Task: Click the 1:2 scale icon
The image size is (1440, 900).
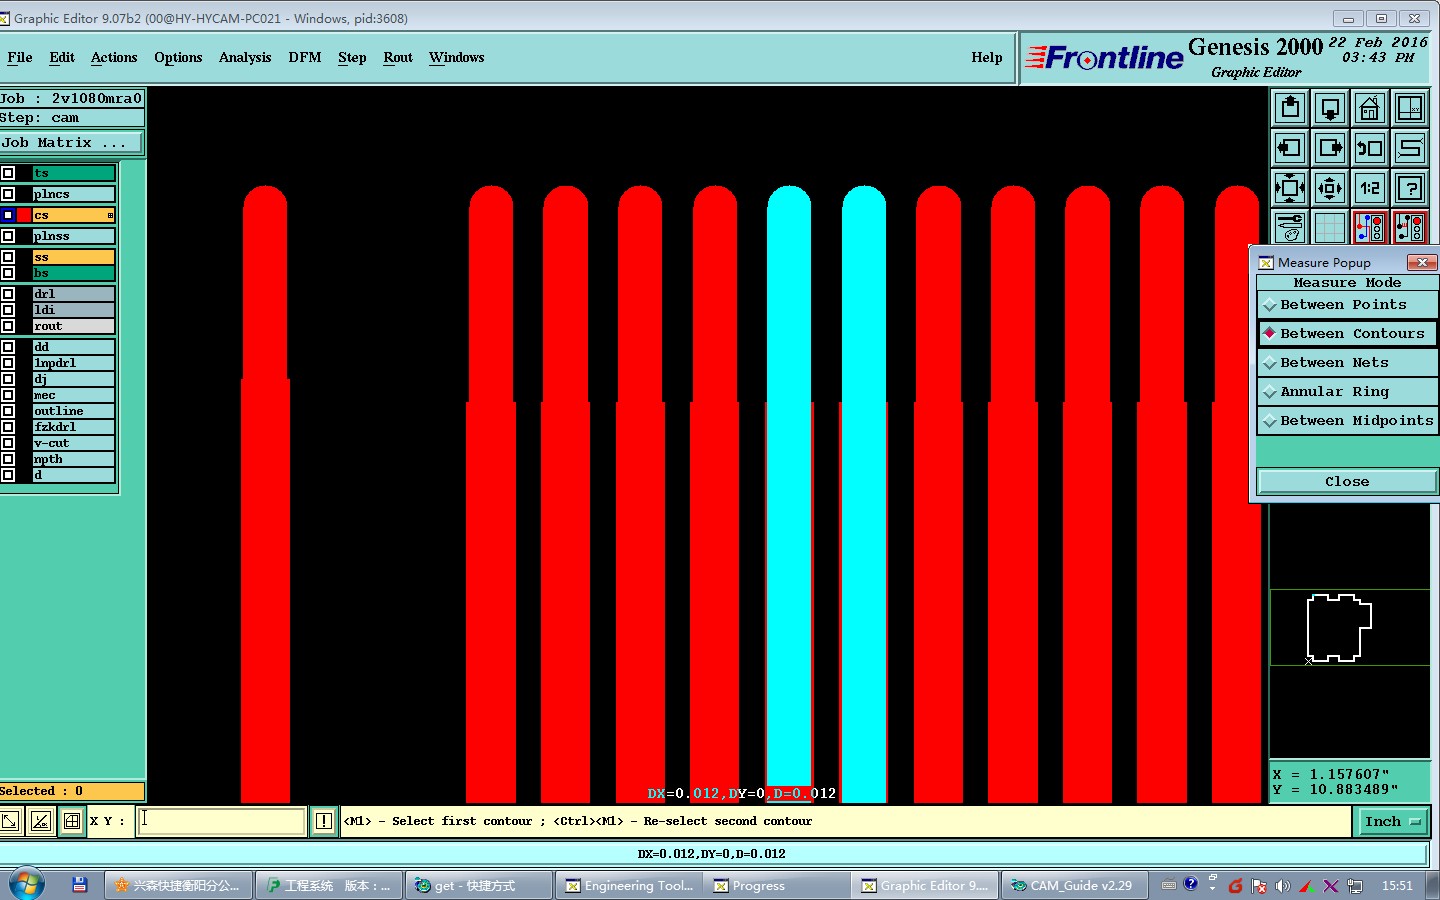Action: point(1370,188)
